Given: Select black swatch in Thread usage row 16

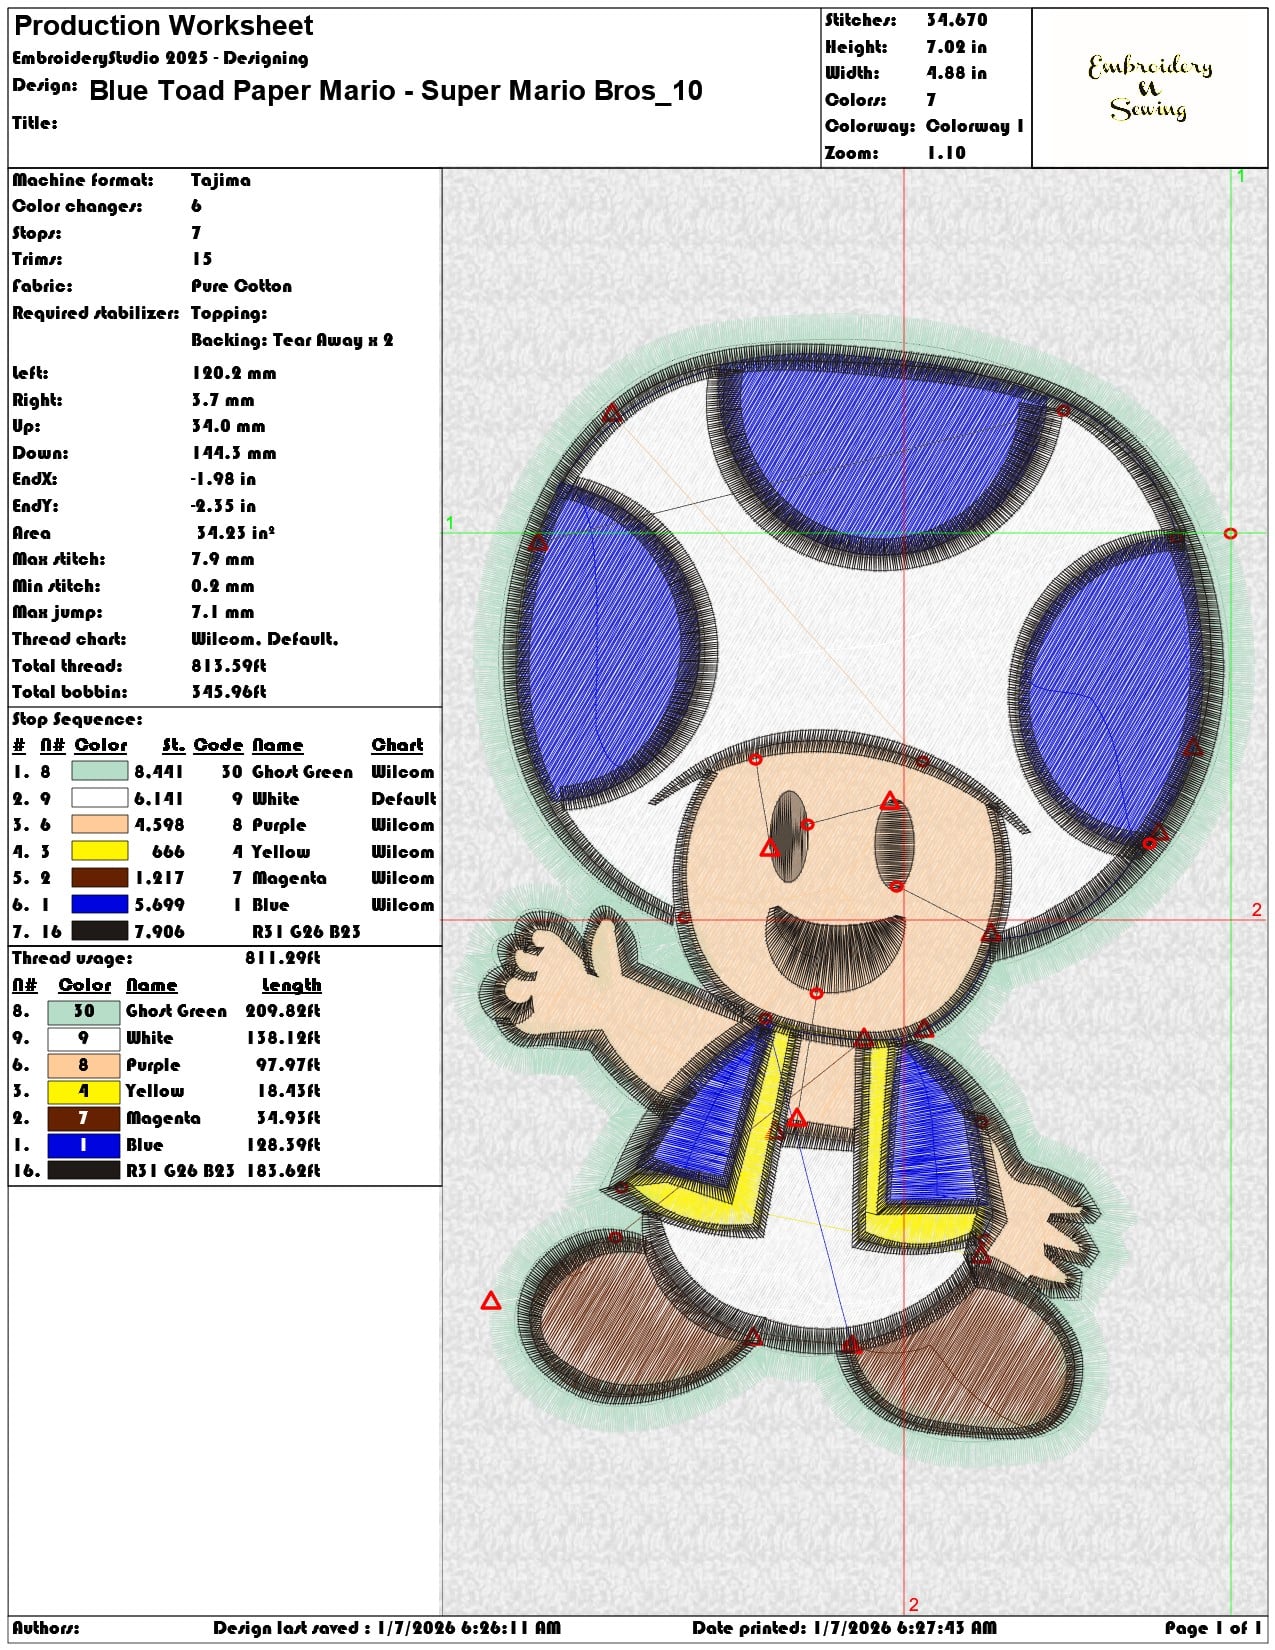Looking at the screenshot, I should coord(84,1170).
